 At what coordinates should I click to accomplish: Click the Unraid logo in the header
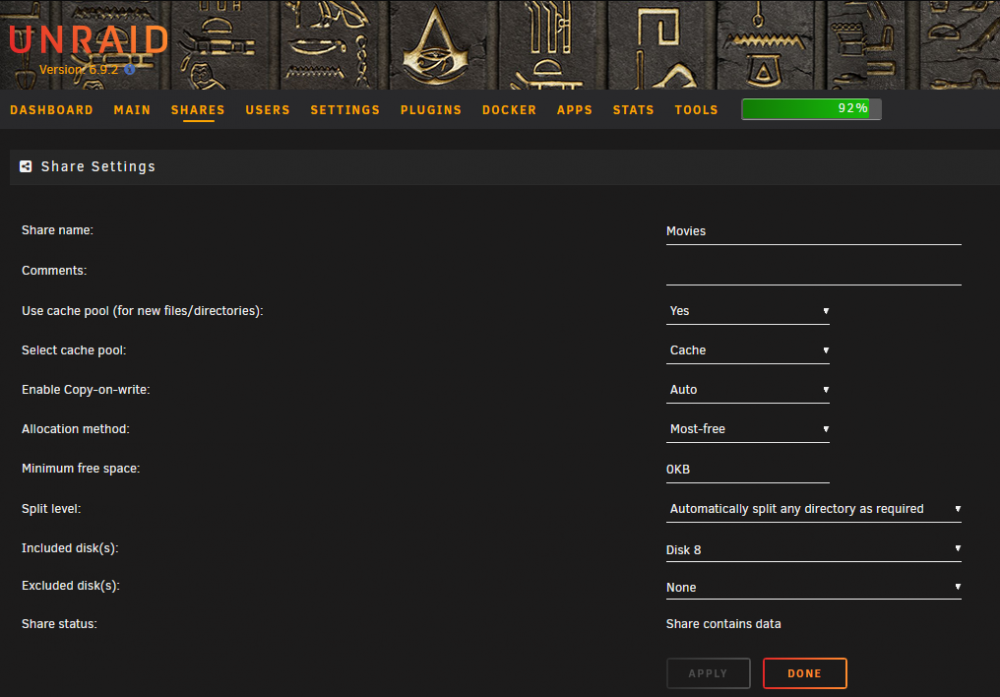click(x=89, y=40)
